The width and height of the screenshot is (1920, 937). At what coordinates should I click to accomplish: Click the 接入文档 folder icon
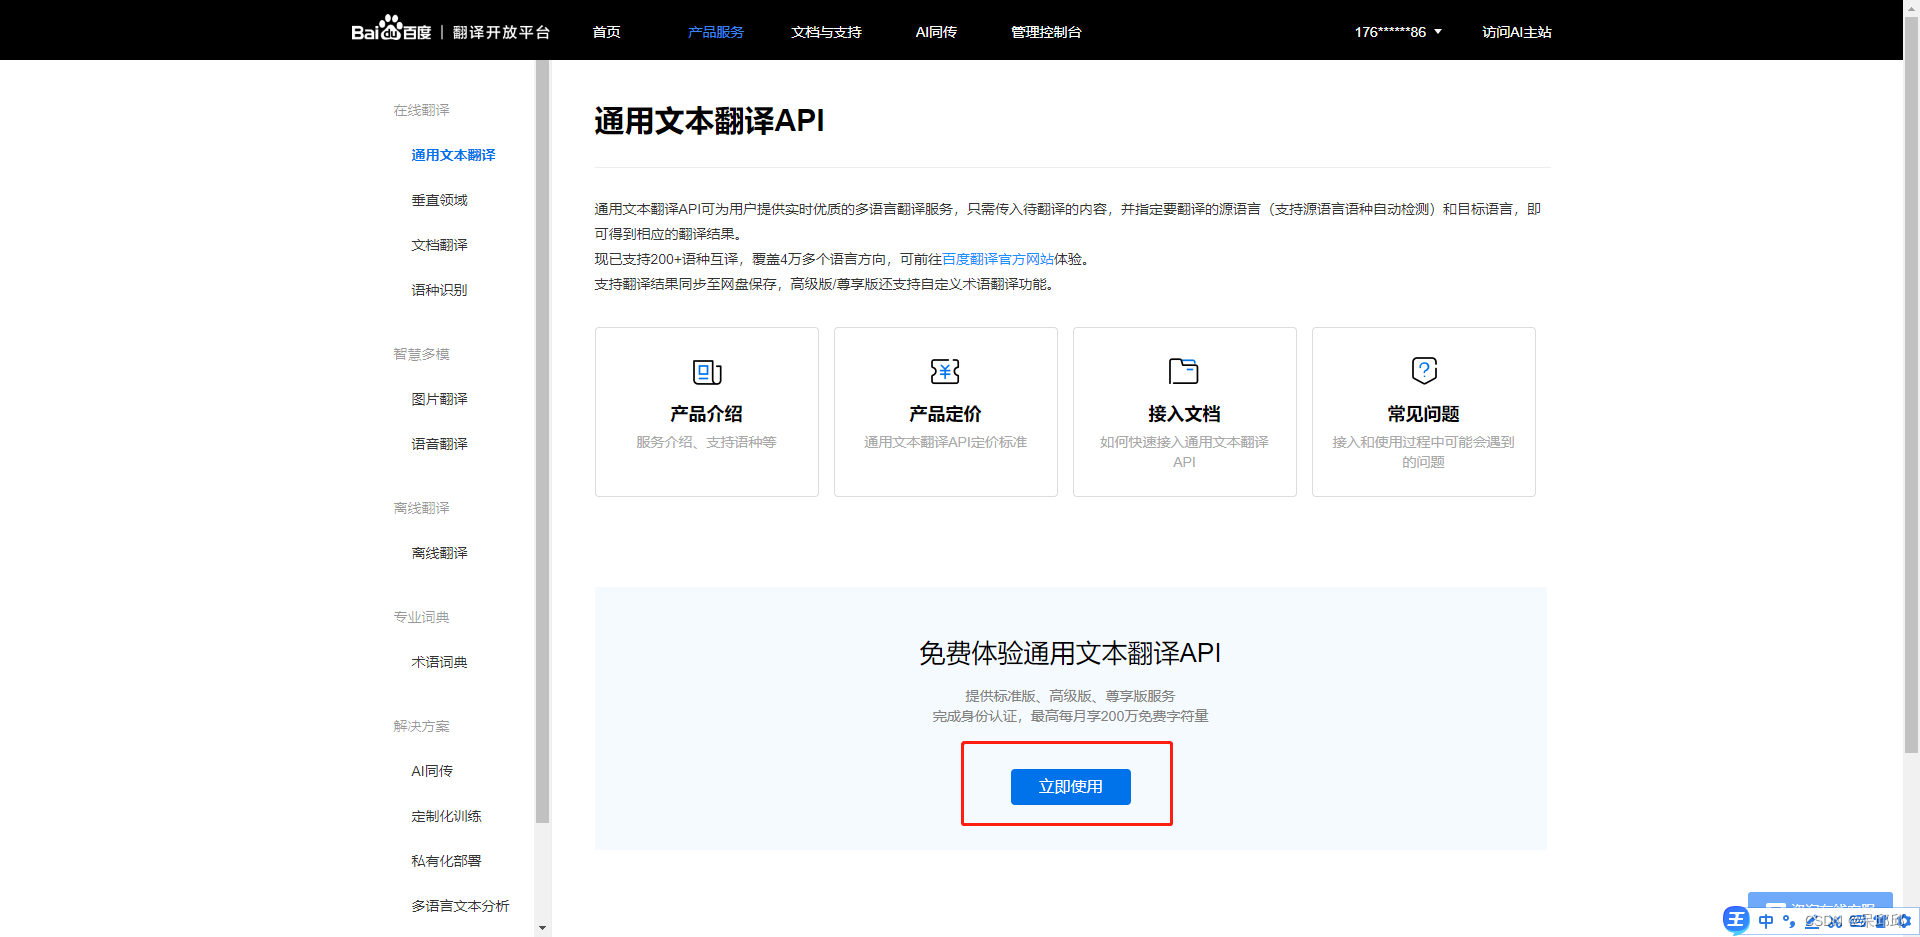coord(1184,371)
